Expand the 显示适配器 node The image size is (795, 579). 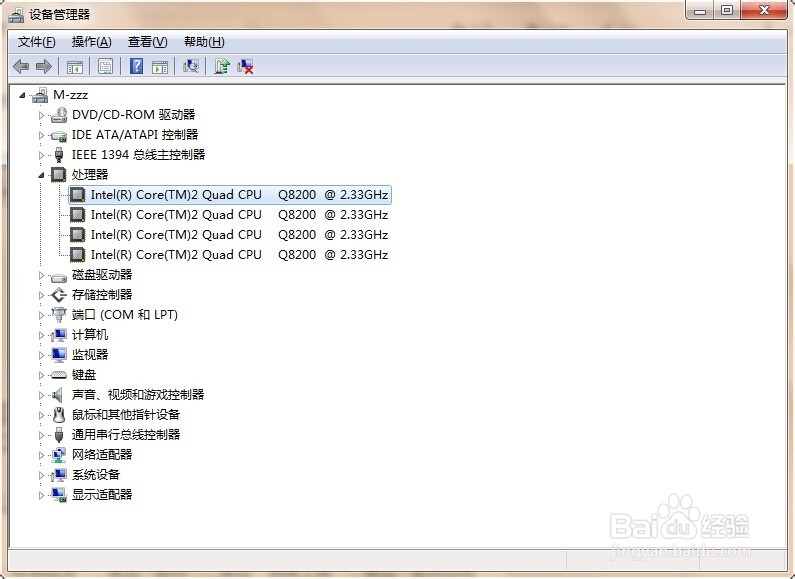point(42,495)
